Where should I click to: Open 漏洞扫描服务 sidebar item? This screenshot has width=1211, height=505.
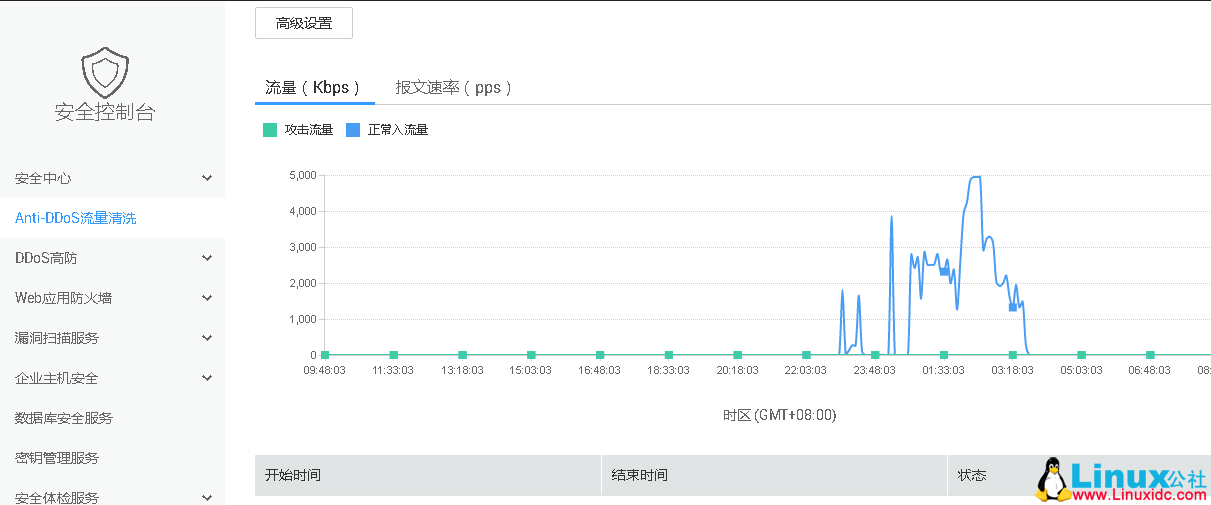(x=112, y=338)
